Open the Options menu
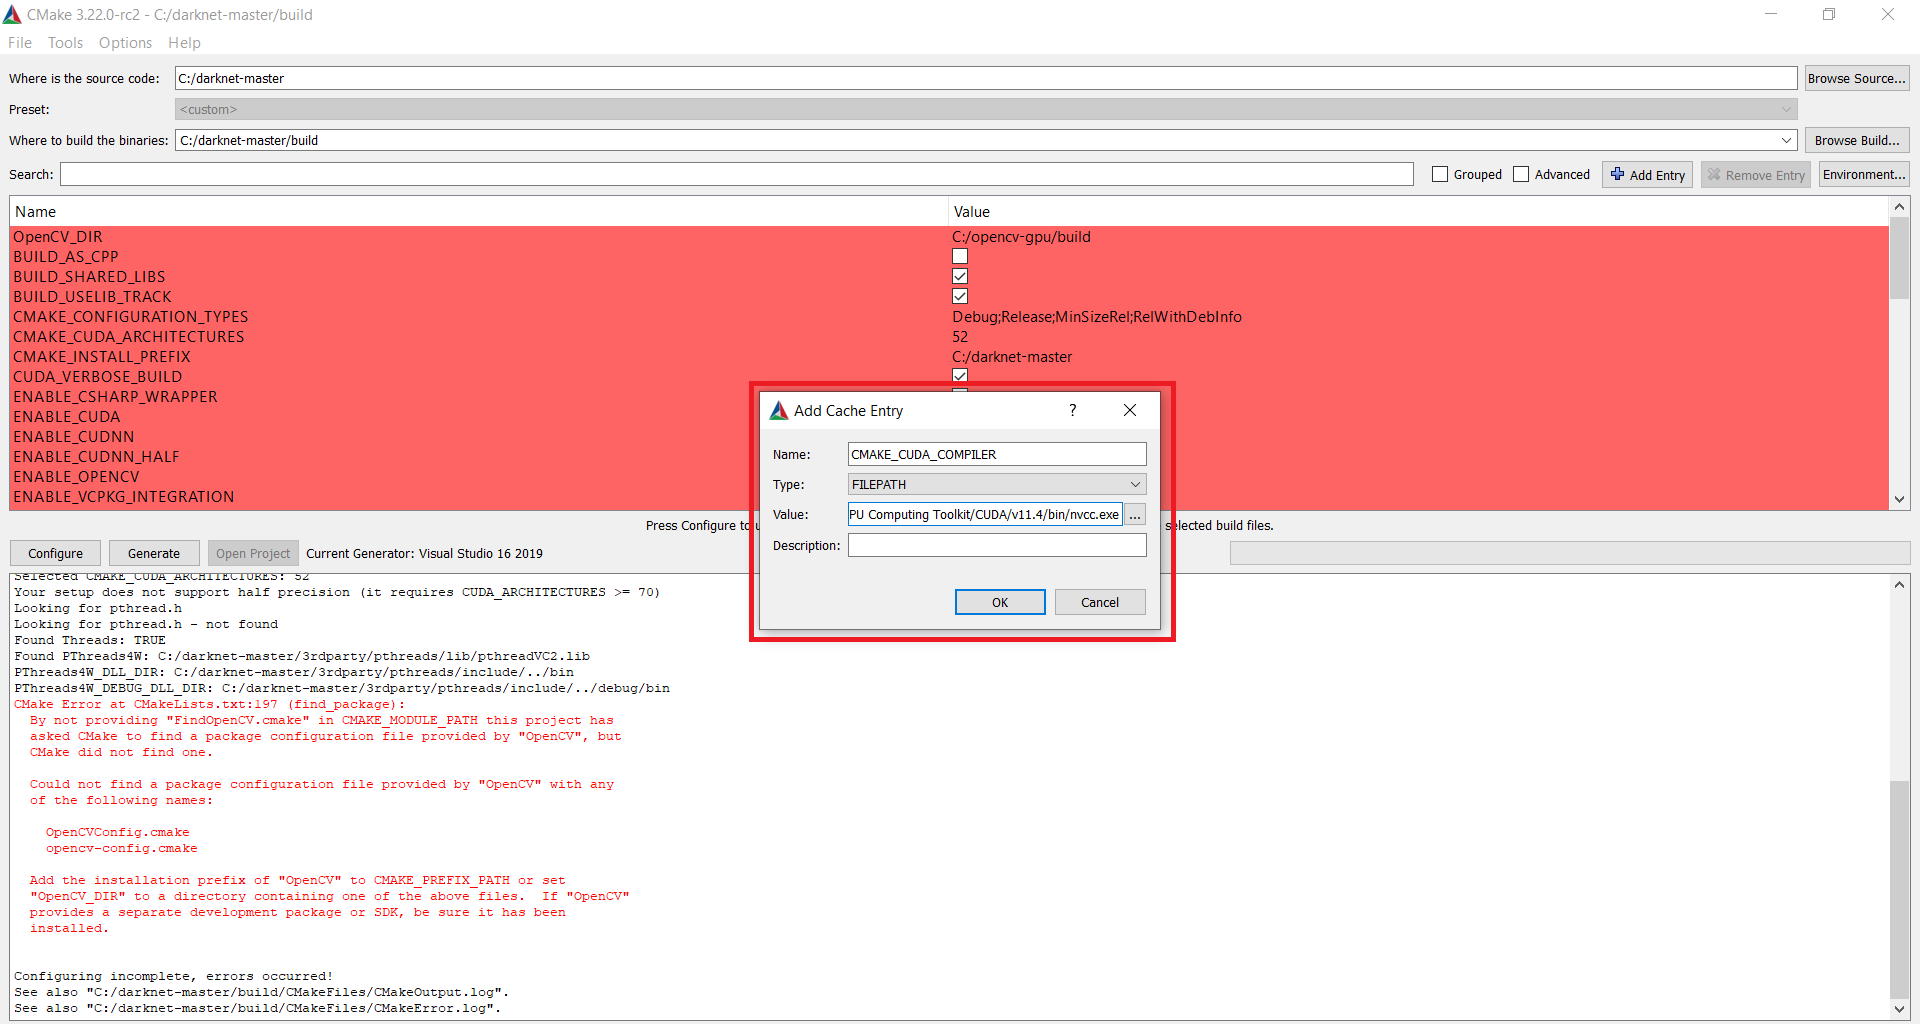Screen dimensions: 1920x1024 point(125,42)
